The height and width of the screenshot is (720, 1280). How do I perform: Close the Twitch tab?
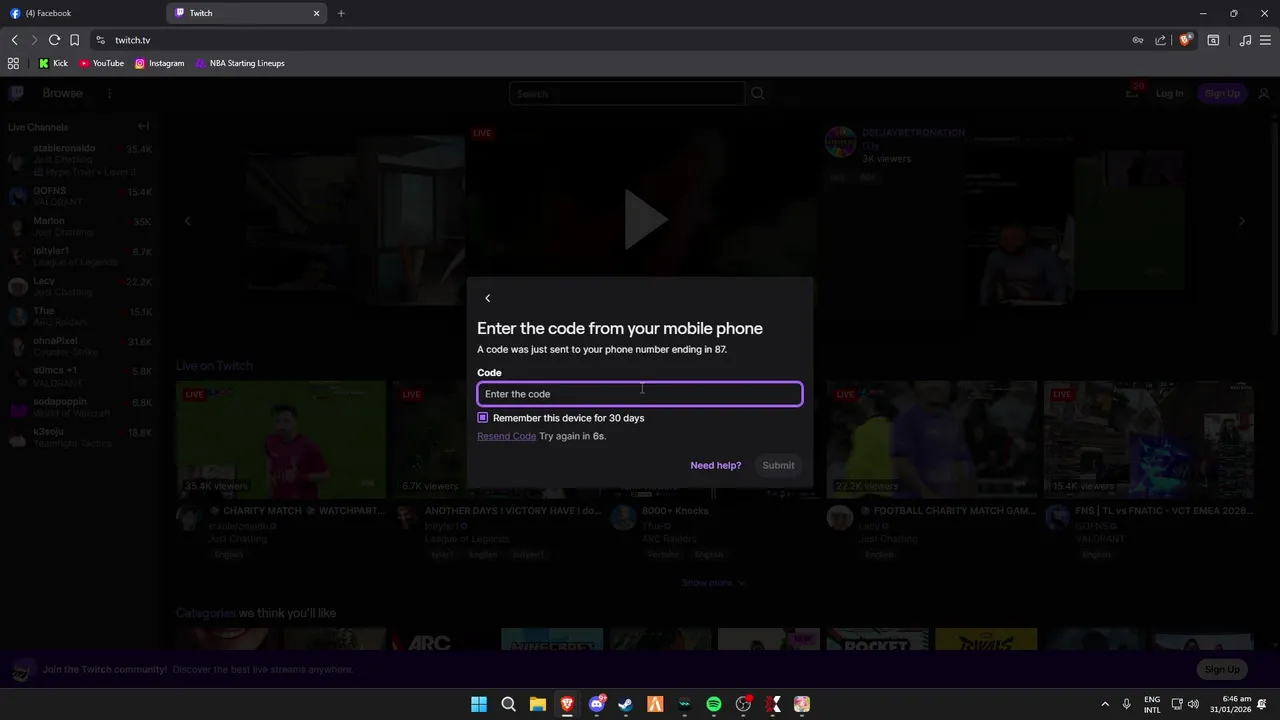(317, 13)
